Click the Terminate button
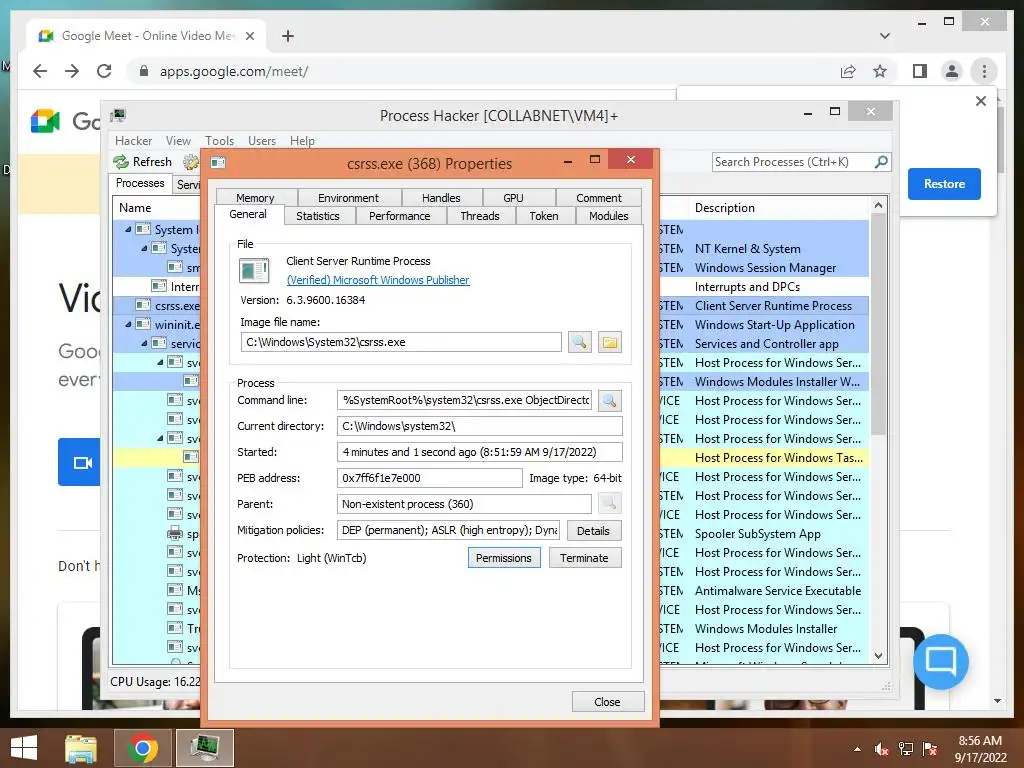1024x768 pixels. pos(584,558)
